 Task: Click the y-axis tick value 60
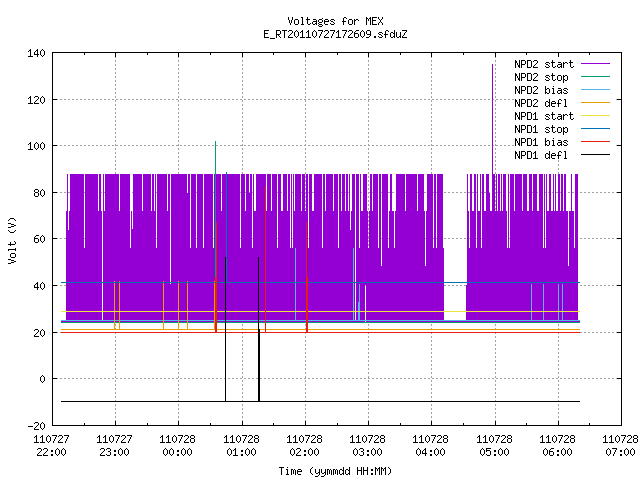point(39,239)
